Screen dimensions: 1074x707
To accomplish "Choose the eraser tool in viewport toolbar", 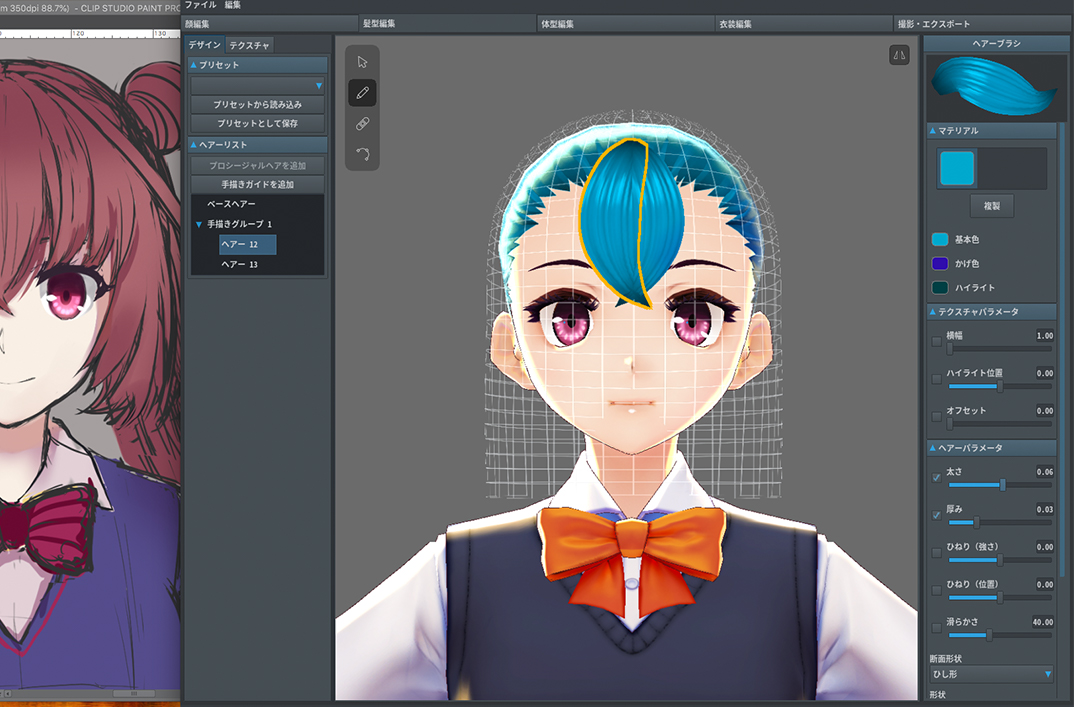I will point(362,124).
